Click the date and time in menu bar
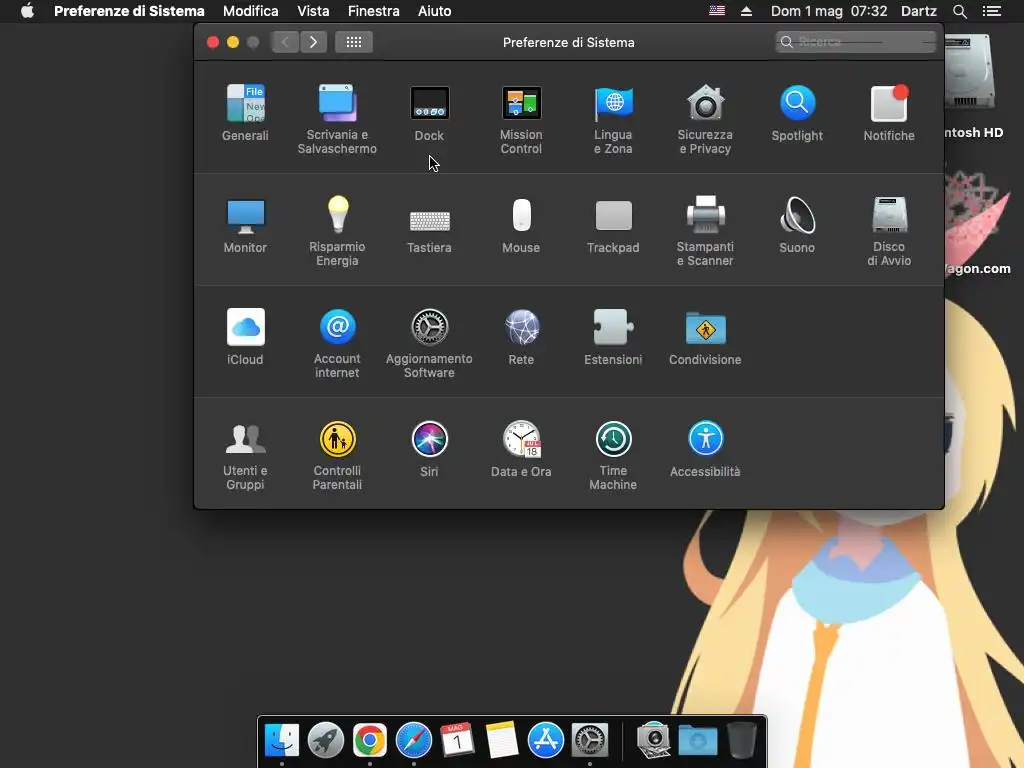1024x768 pixels. [829, 11]
